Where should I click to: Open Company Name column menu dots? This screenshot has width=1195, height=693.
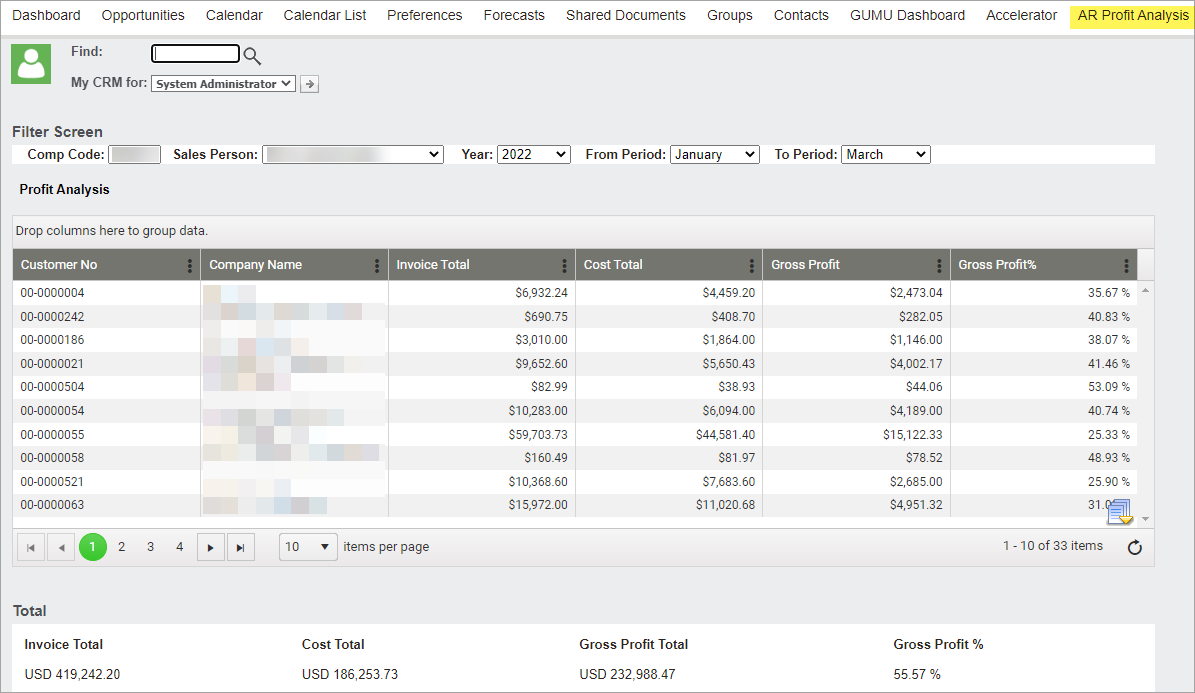pyautogui.click(x=376, y=265)
